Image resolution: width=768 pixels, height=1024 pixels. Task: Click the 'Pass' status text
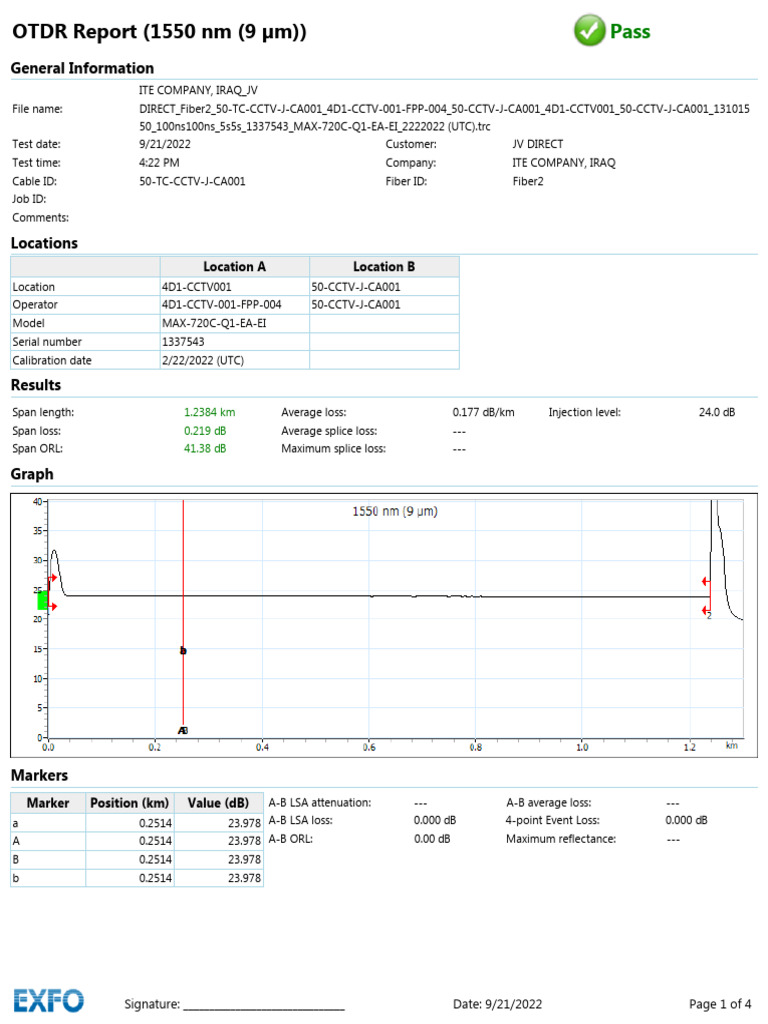[630, 31]
